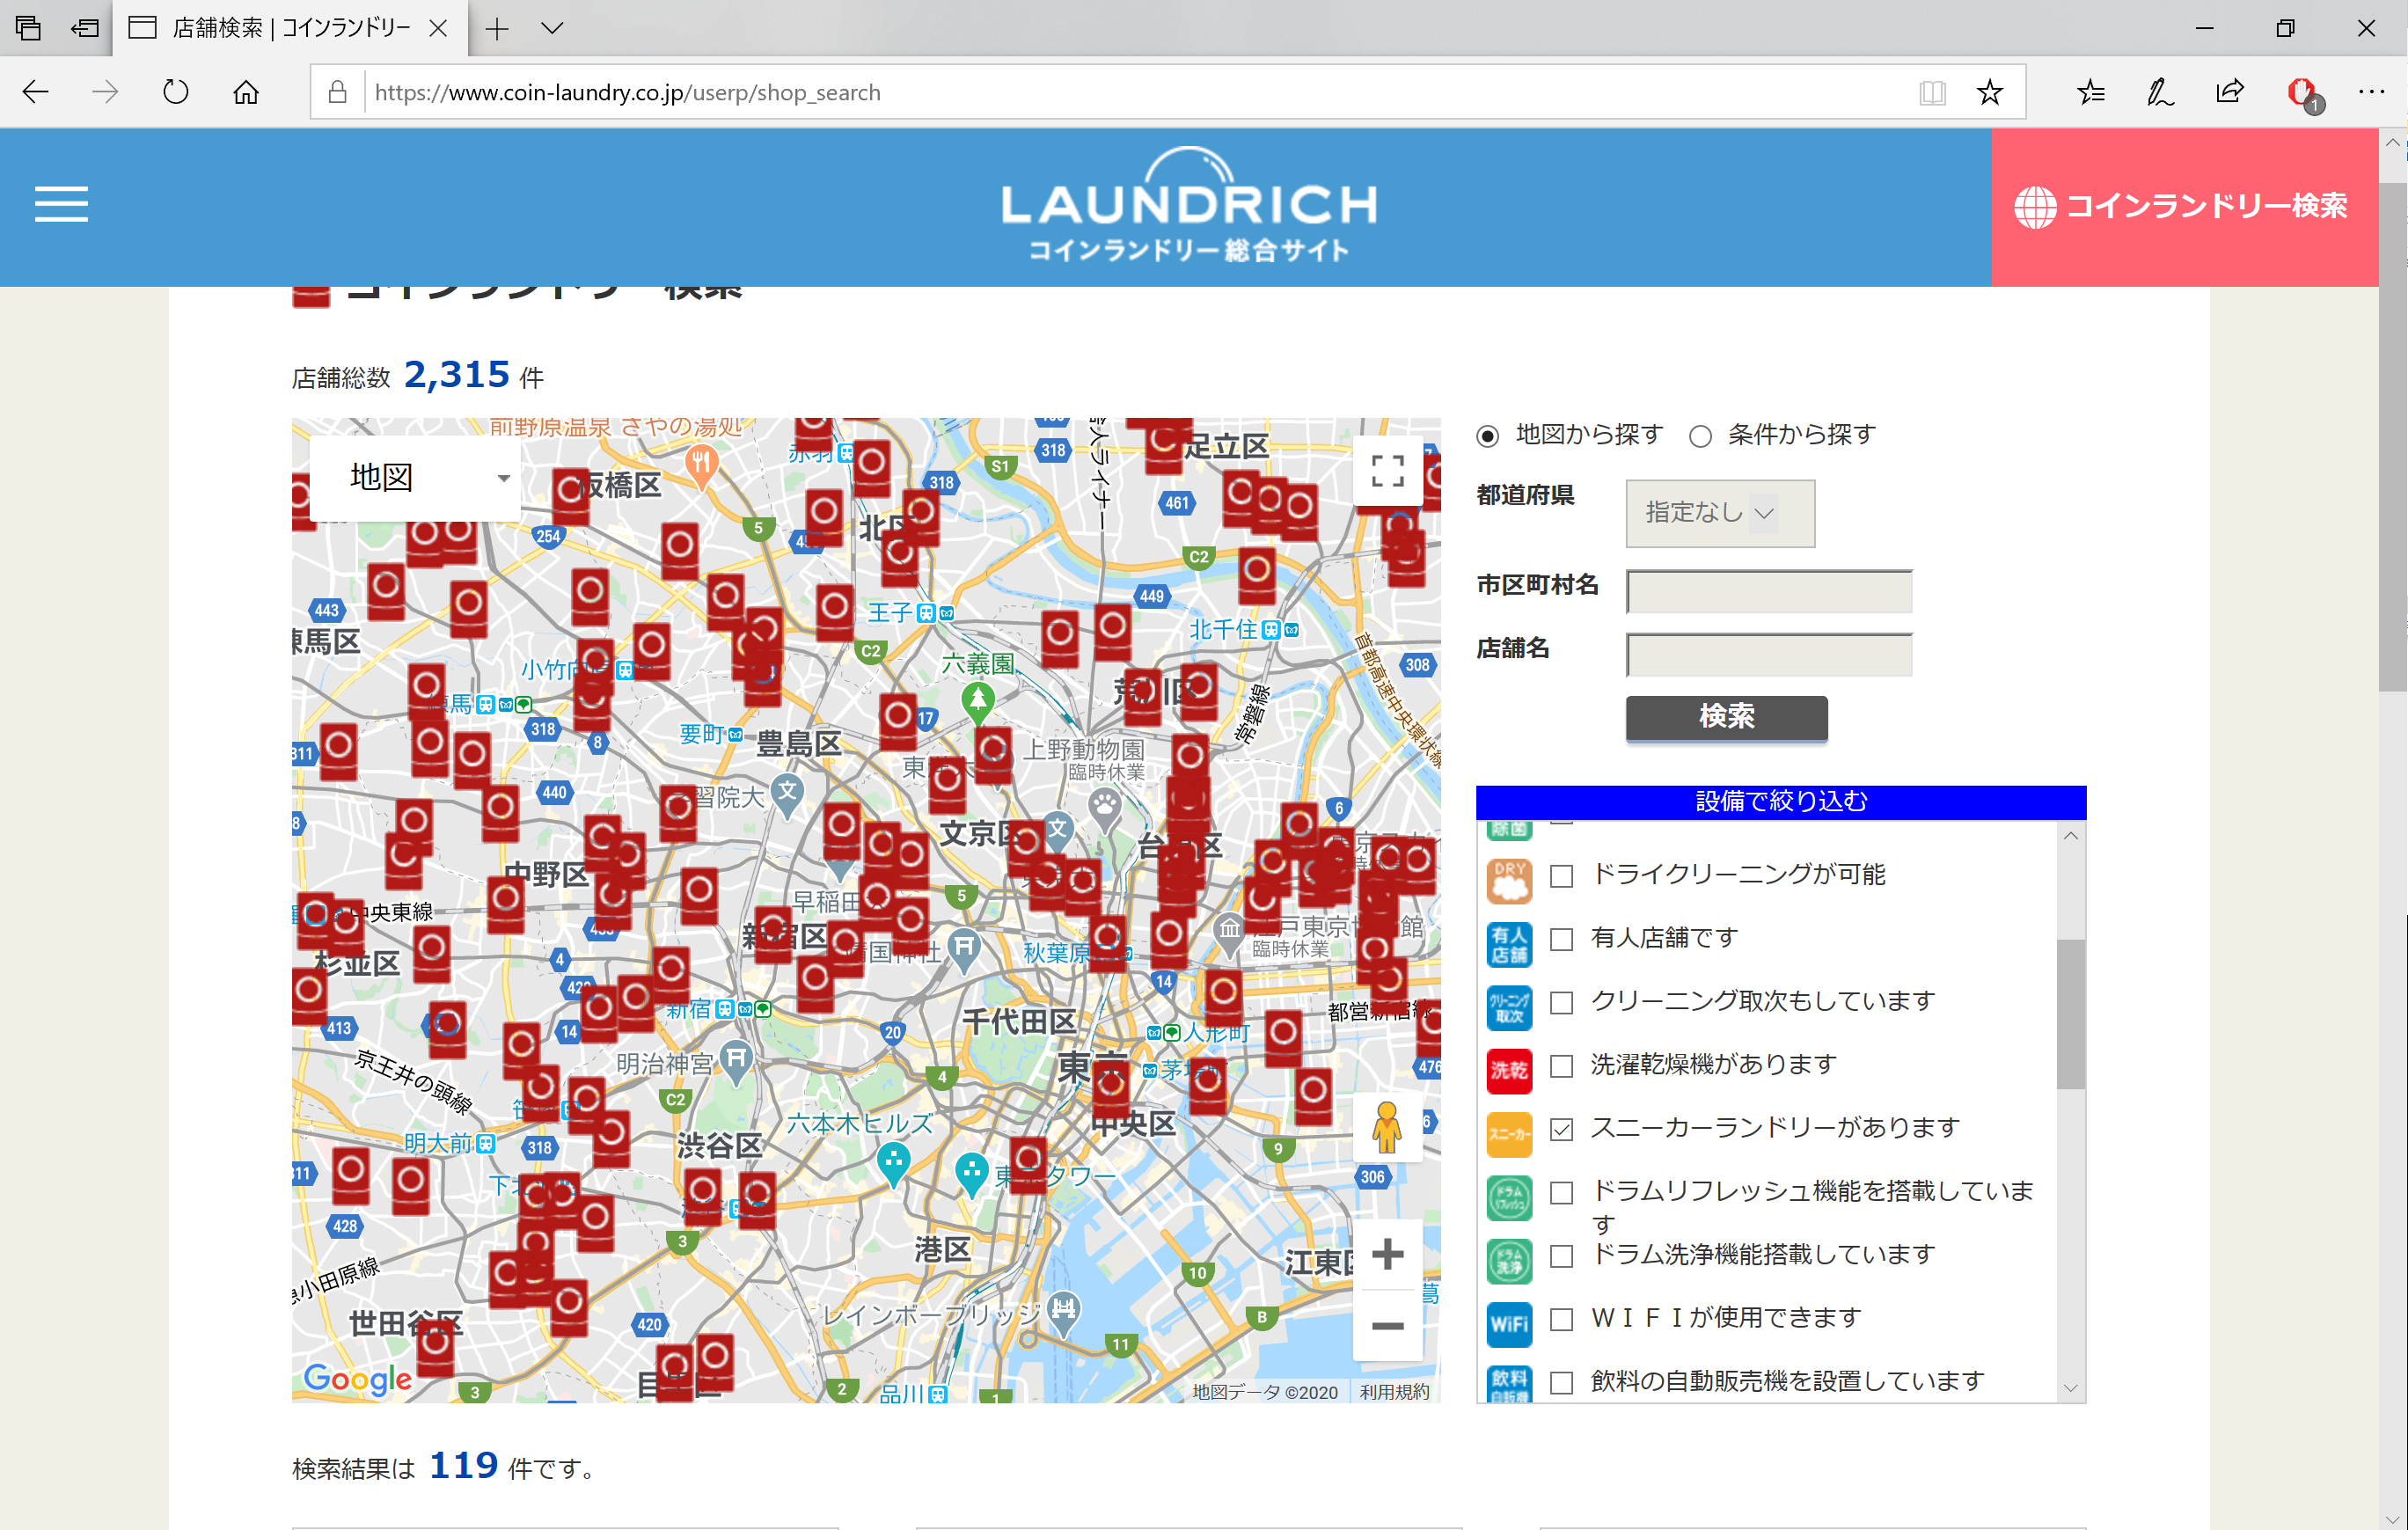
Task: Close the 店舗検索 tab
Action: point(438,28)
